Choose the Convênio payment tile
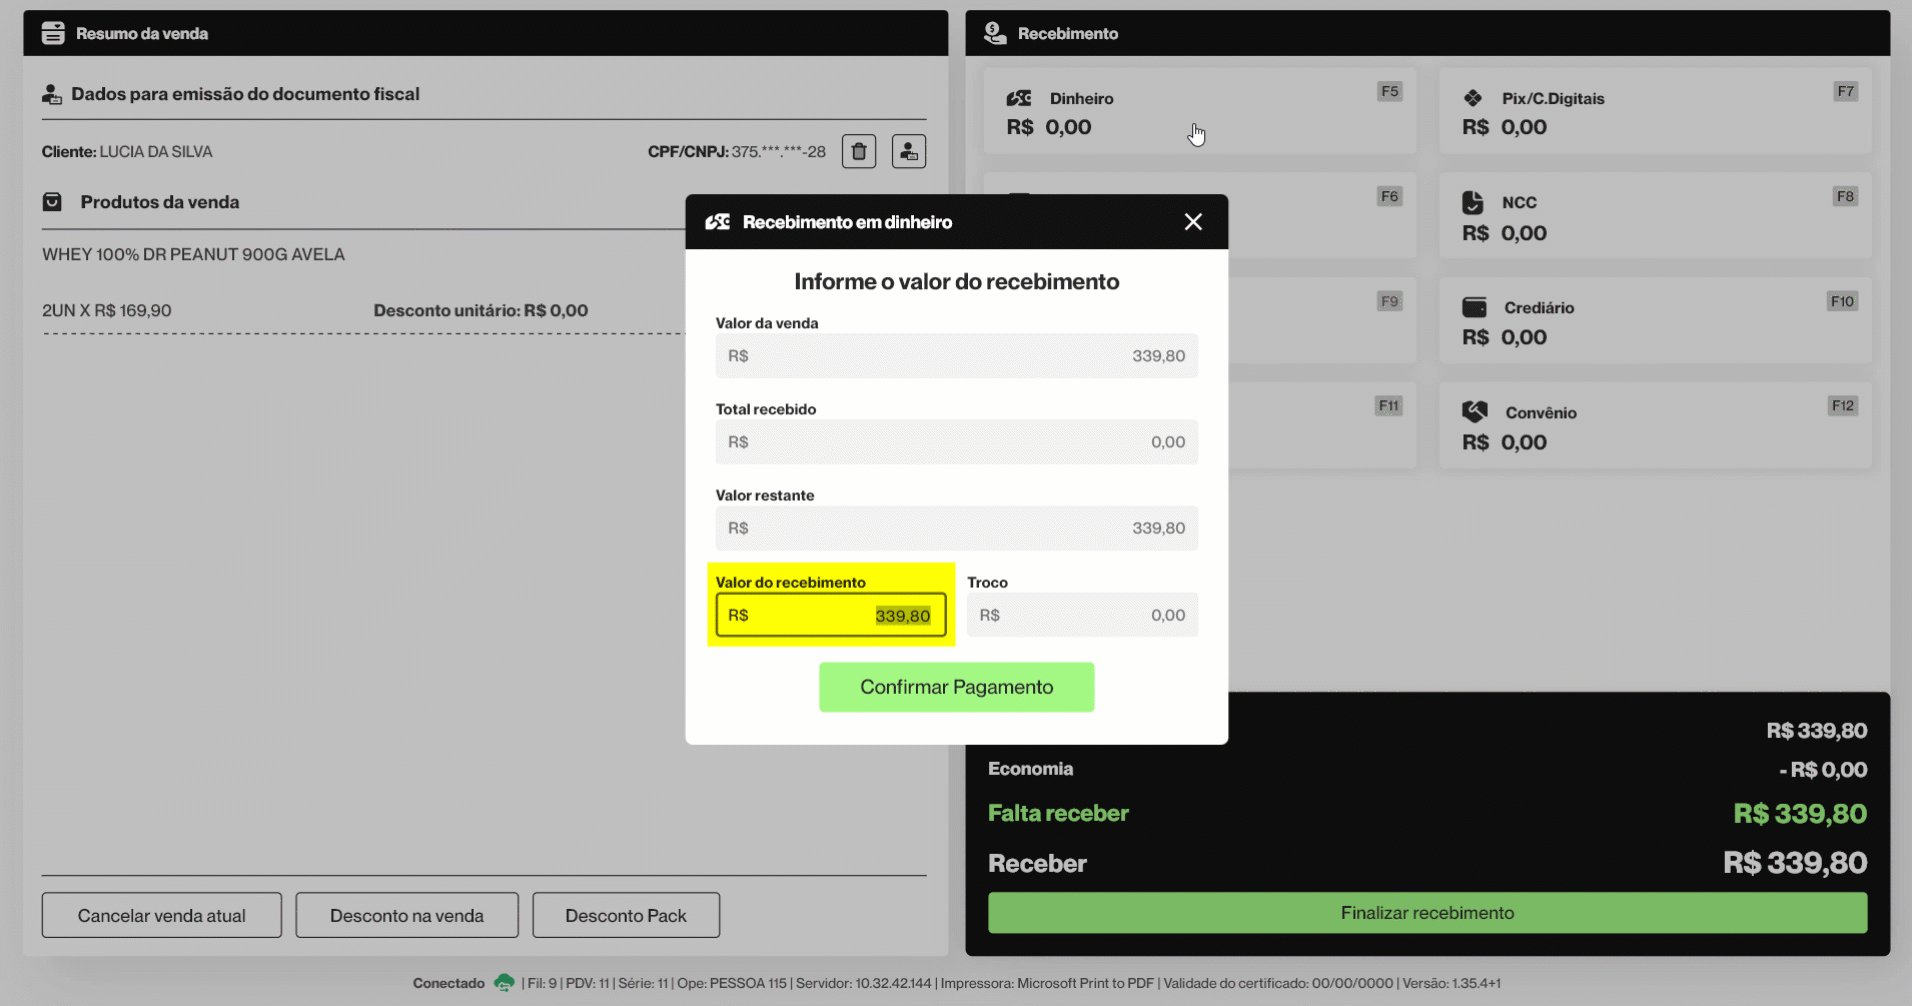 pos(1654,427)
